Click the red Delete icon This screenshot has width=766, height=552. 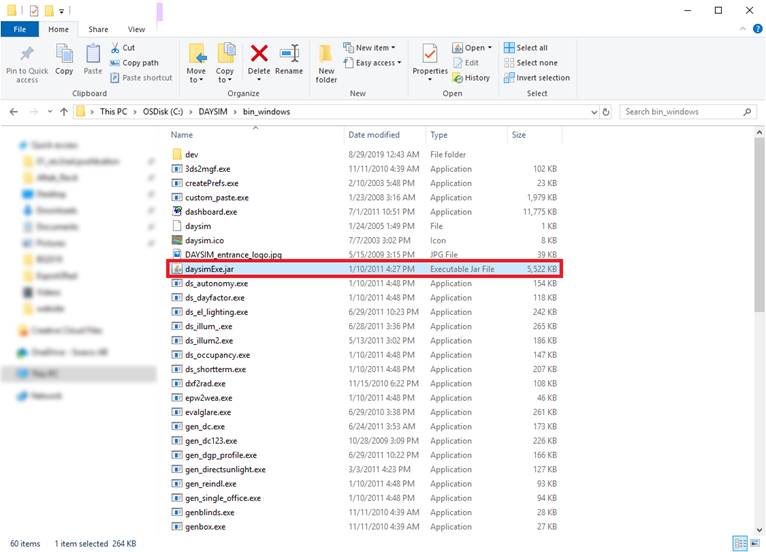coord(259,53)
